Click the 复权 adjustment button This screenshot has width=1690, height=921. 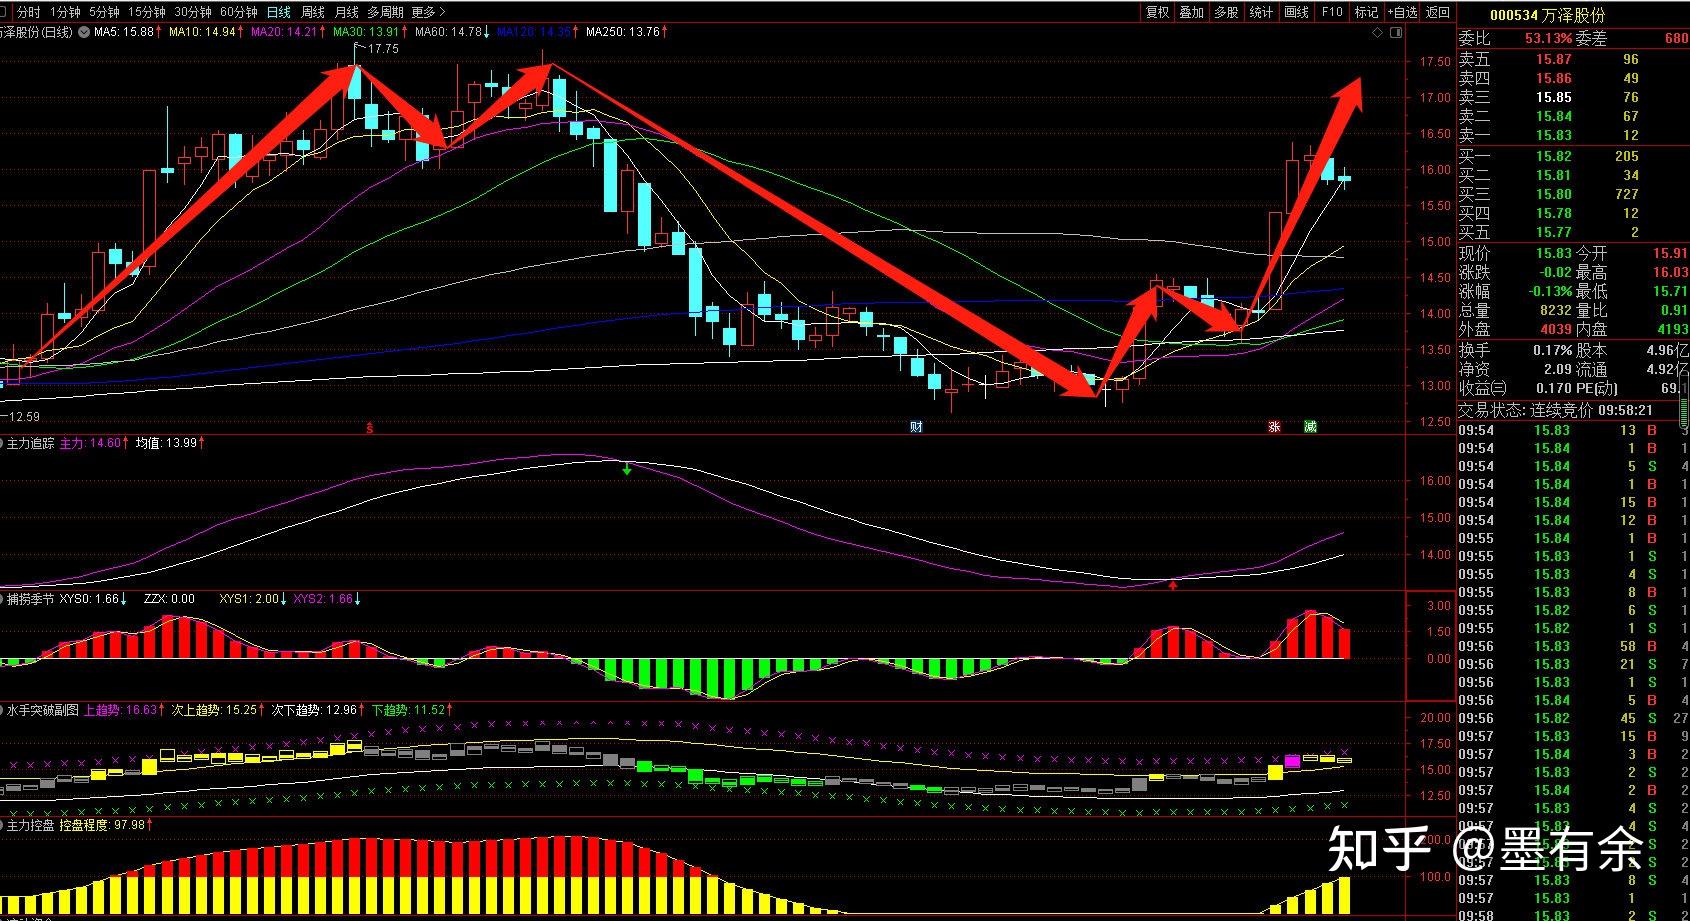pyautogui.click(x=1158, y=12)
